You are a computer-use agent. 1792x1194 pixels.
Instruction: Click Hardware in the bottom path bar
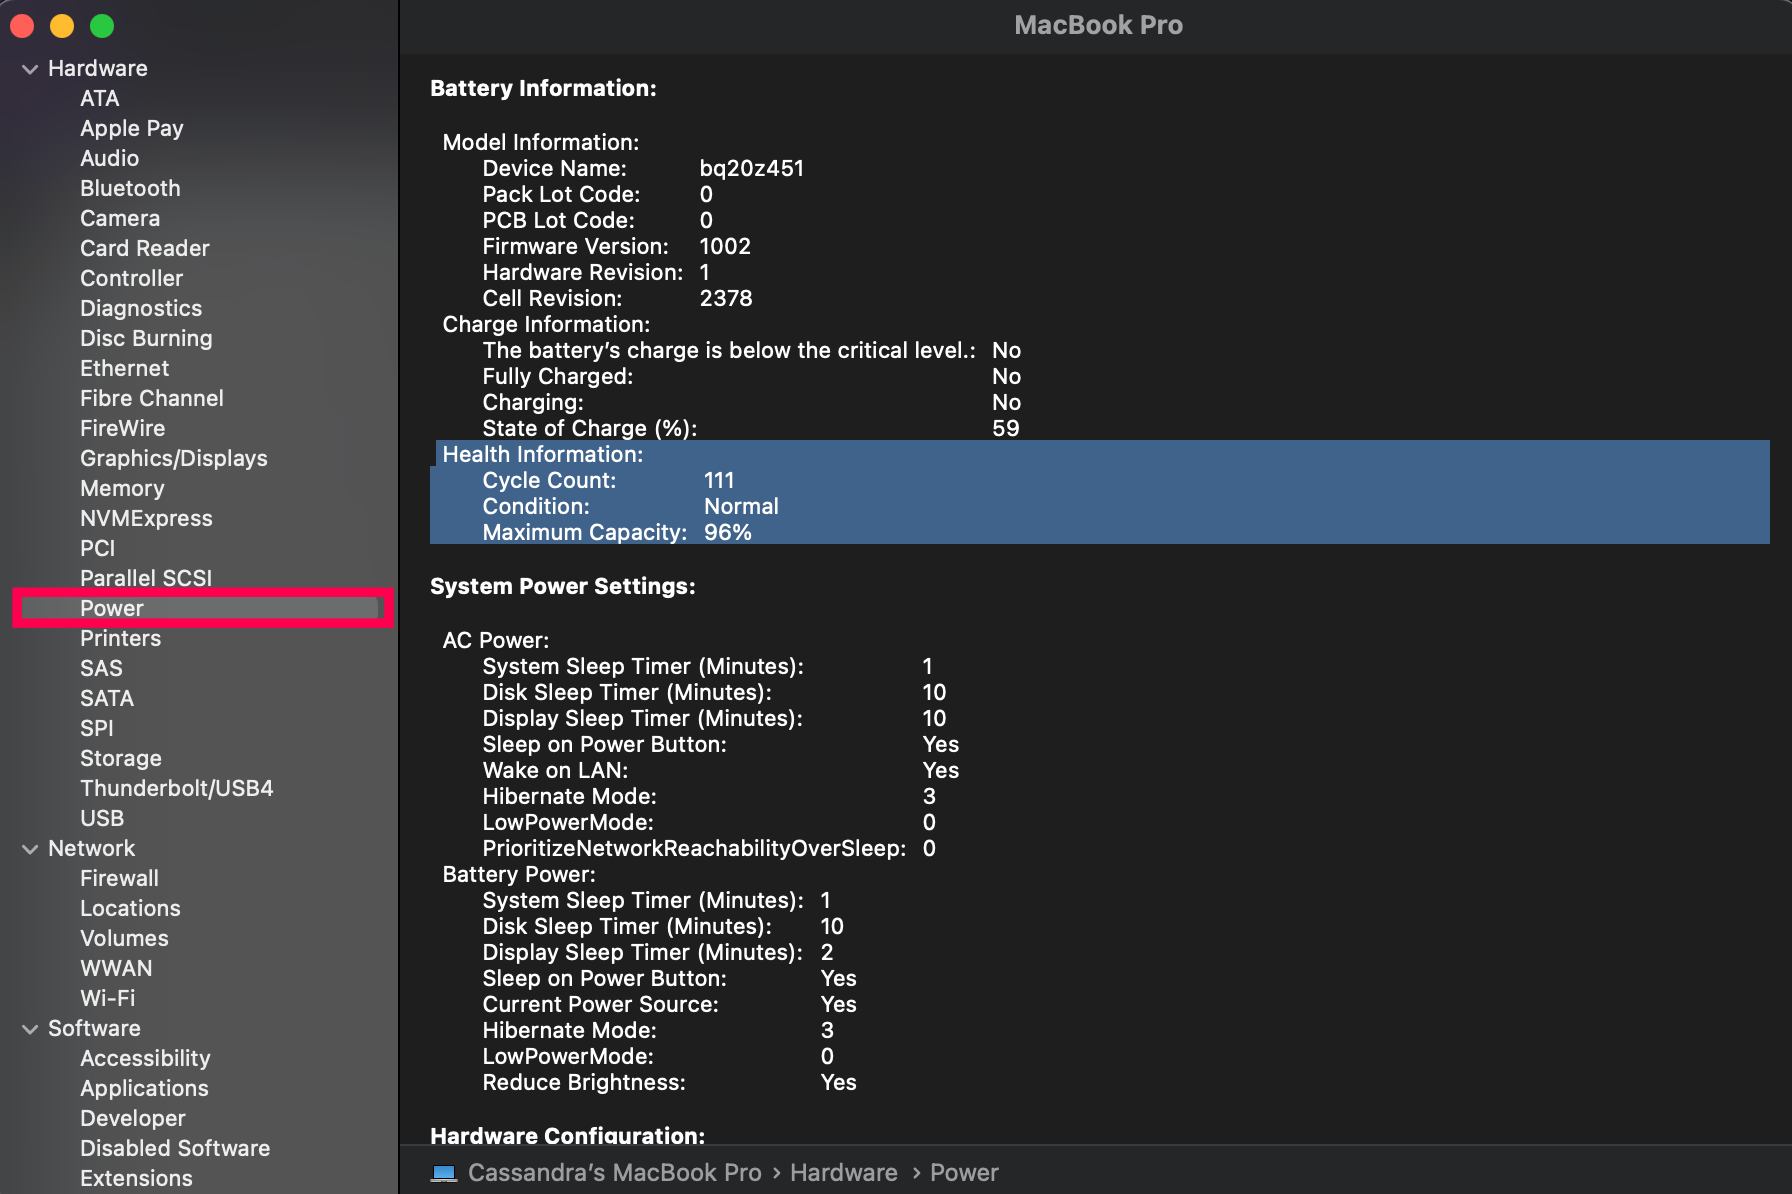pyautogui.click(x=843, y=1172)
